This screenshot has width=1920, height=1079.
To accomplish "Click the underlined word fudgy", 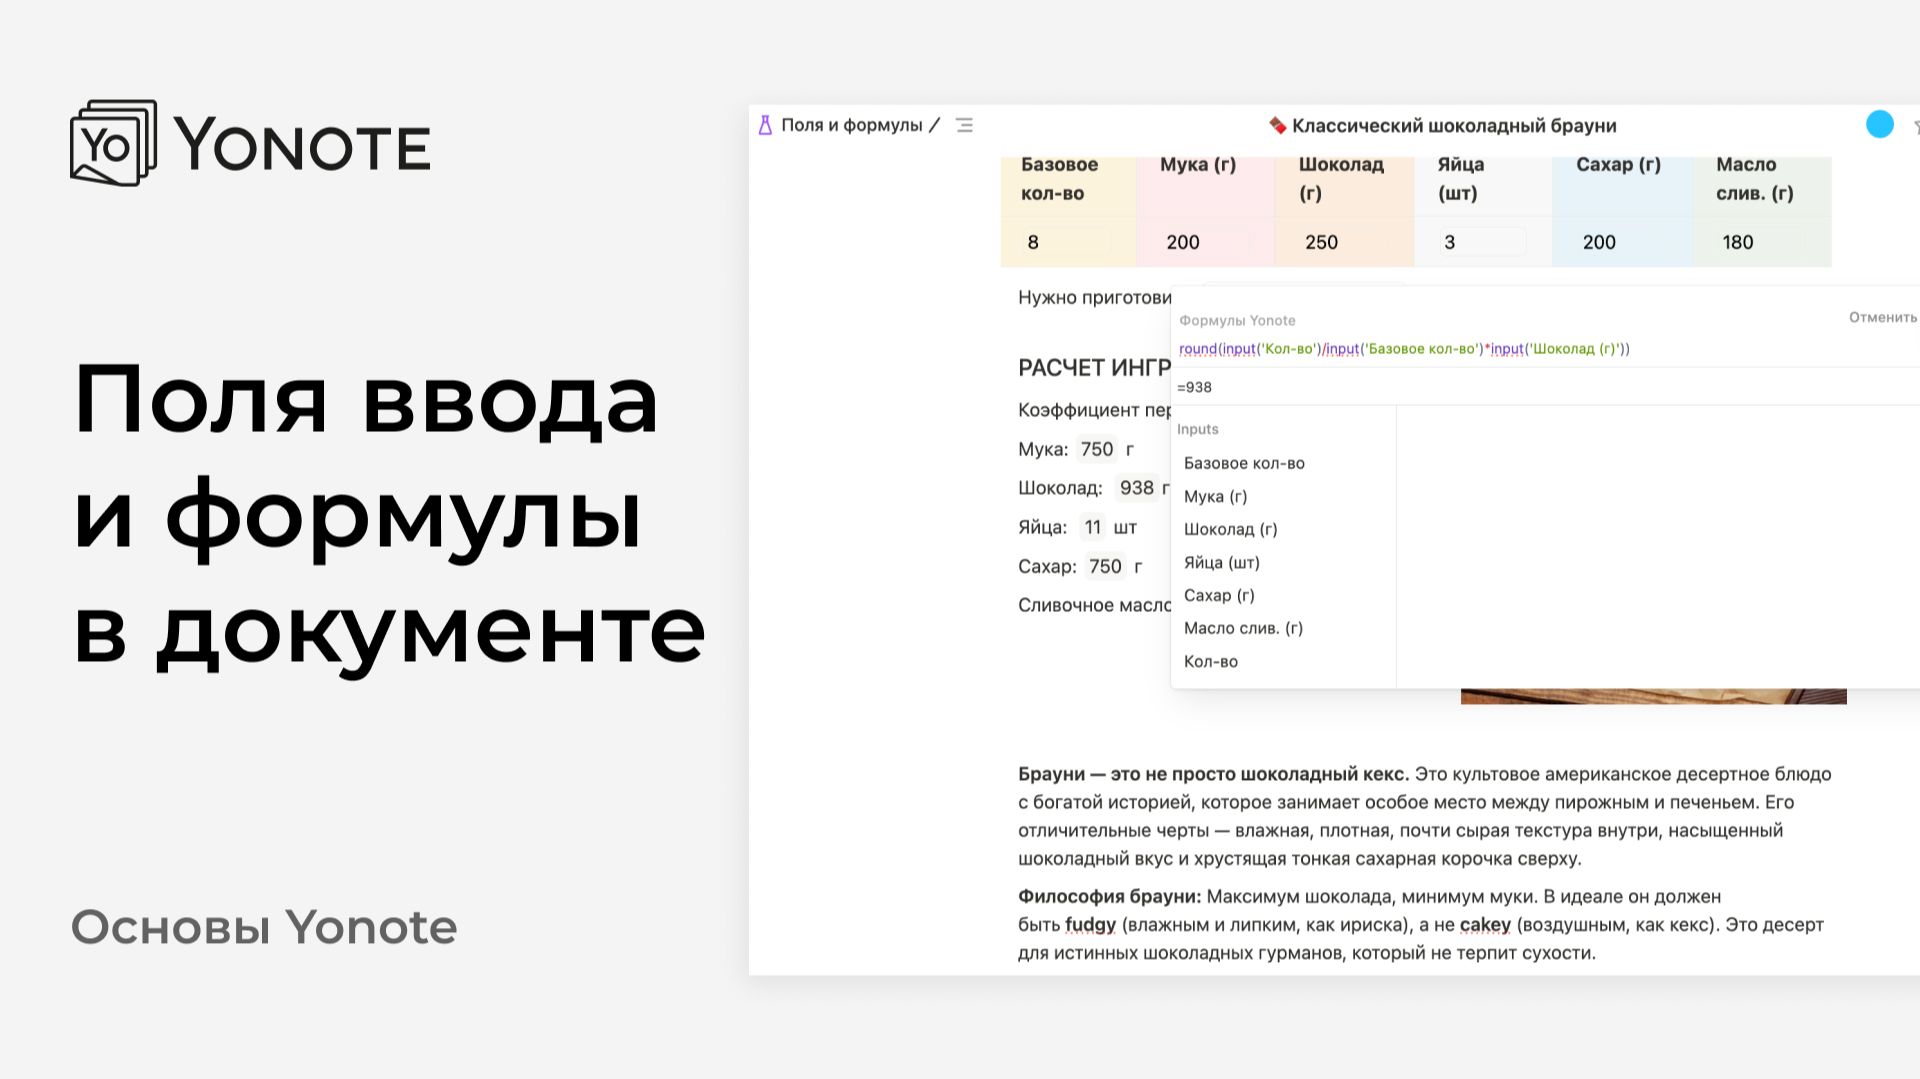I will pos(1090,925).
